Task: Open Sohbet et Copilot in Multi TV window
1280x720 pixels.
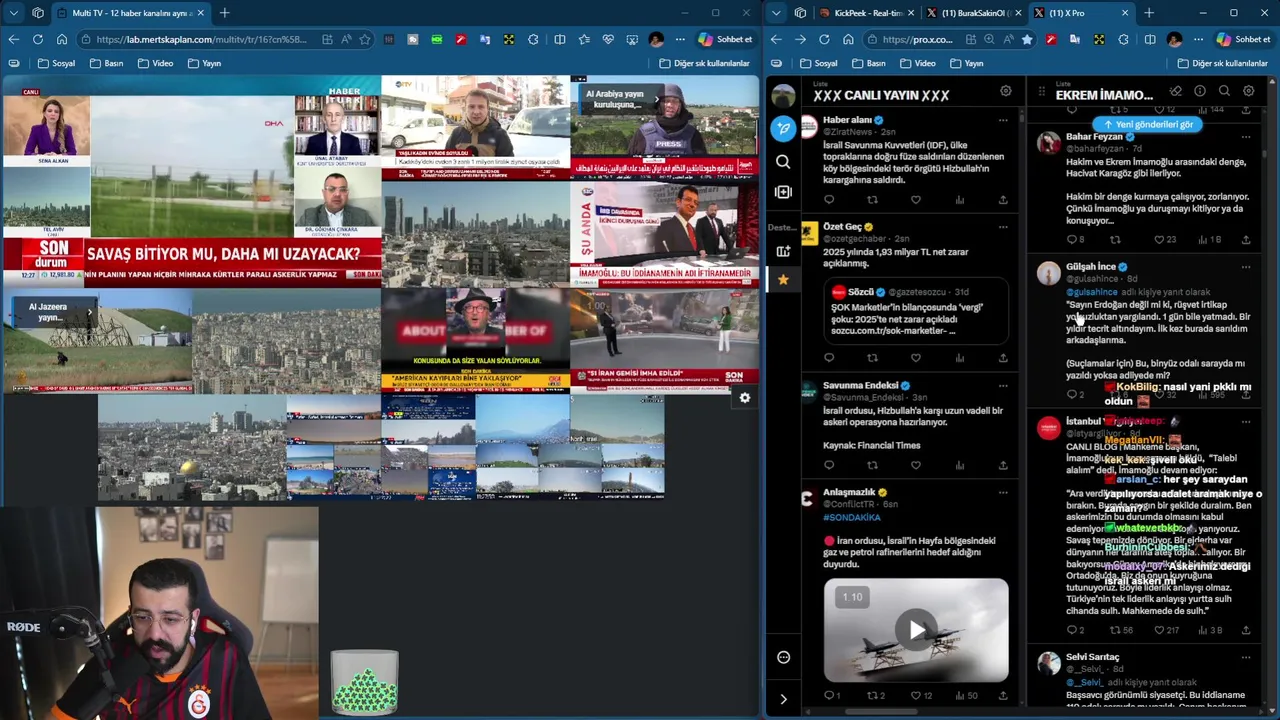Action: 725,39
